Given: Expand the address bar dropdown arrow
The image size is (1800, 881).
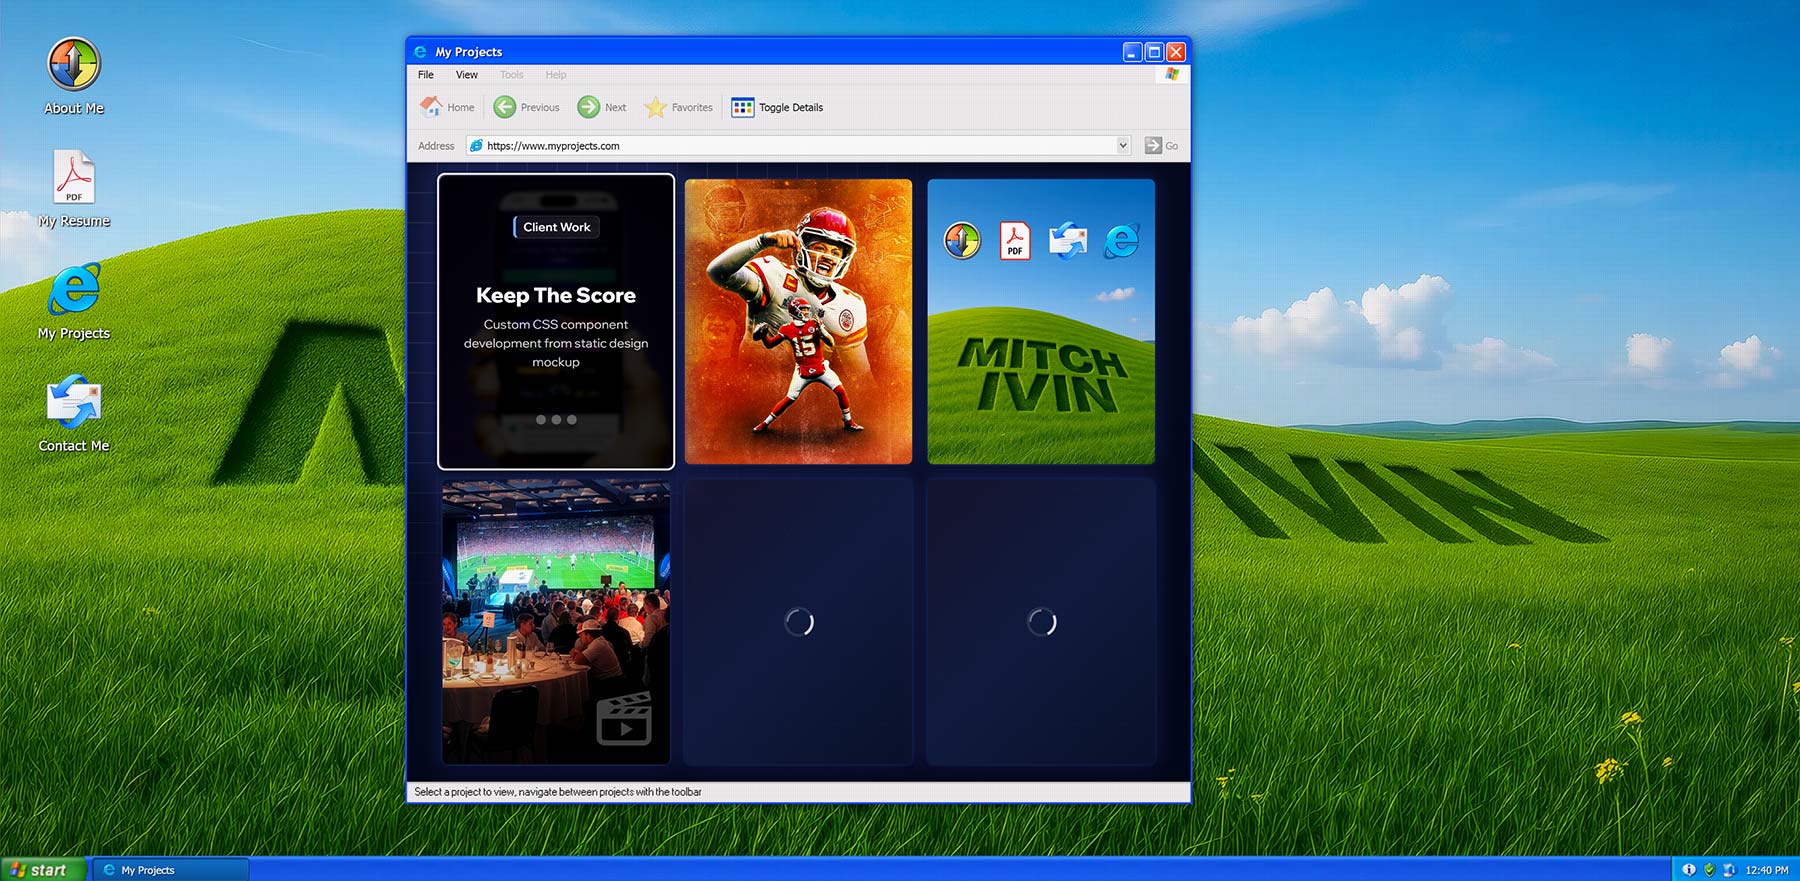Looking at the screenshot, I should pyautogui.click(x=1123, y=145).
